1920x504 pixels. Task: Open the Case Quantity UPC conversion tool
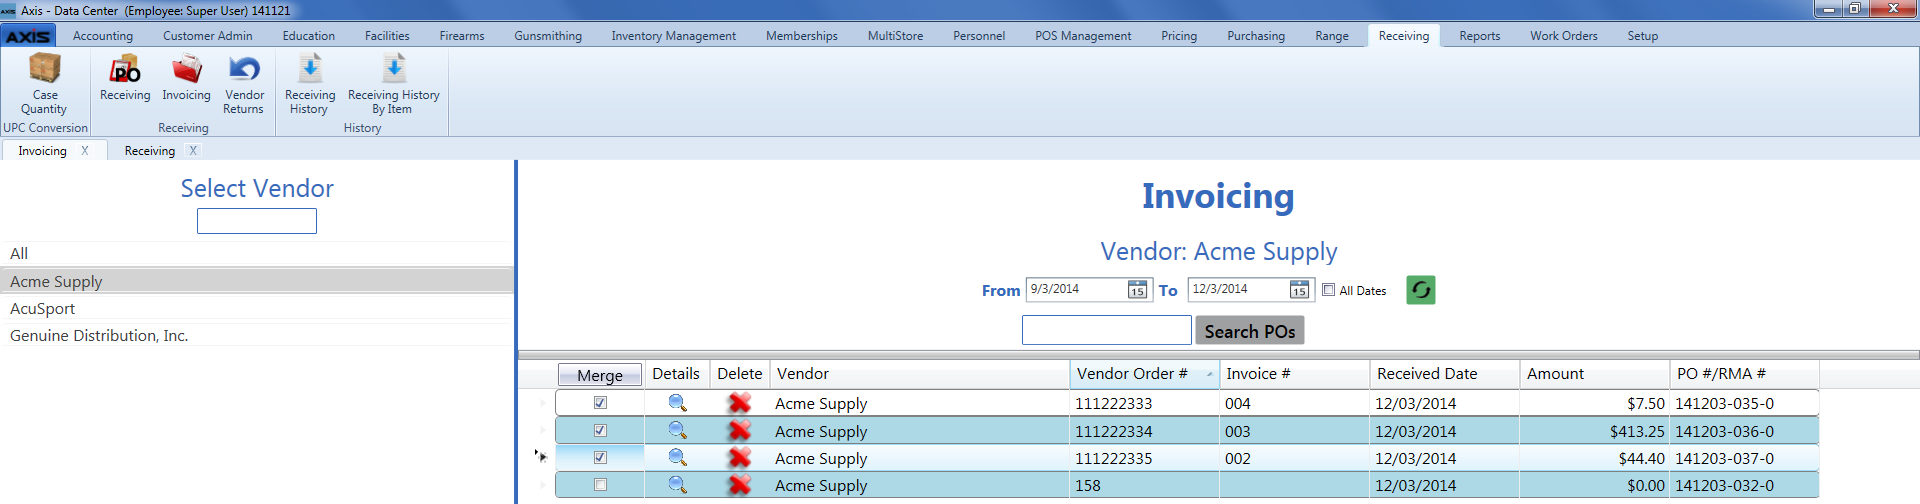[x=44, y=84]
